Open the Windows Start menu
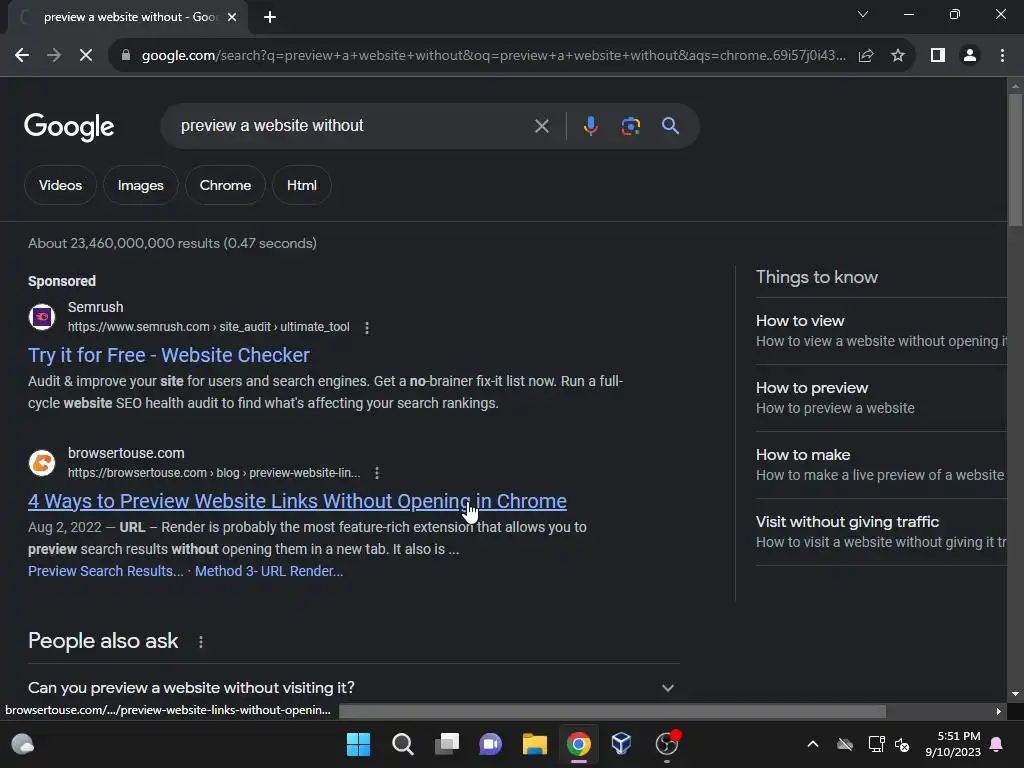Viewport: 1024px width, 768px height. click(x=358, y=744)
